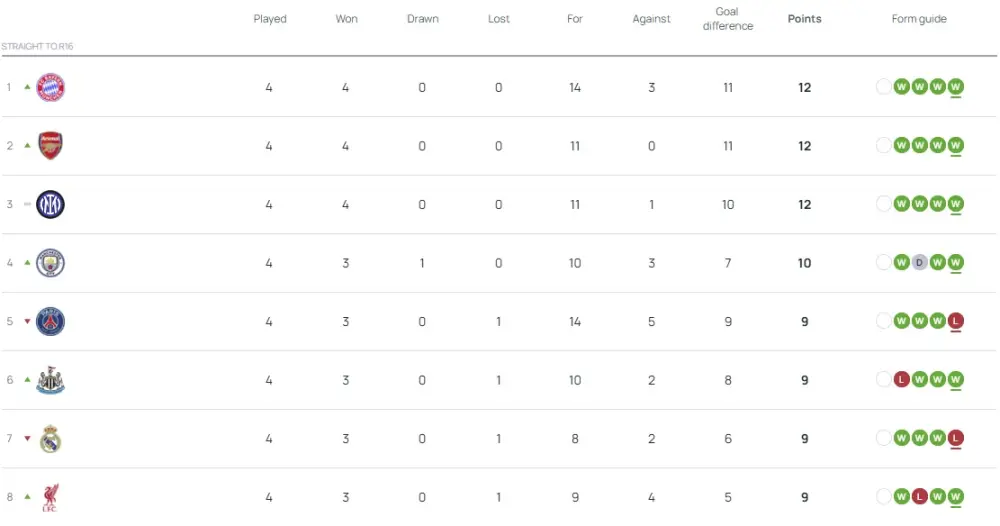The image size is (1000, 526).
Task: Click the Manchester City club crest
Action: 50,263
